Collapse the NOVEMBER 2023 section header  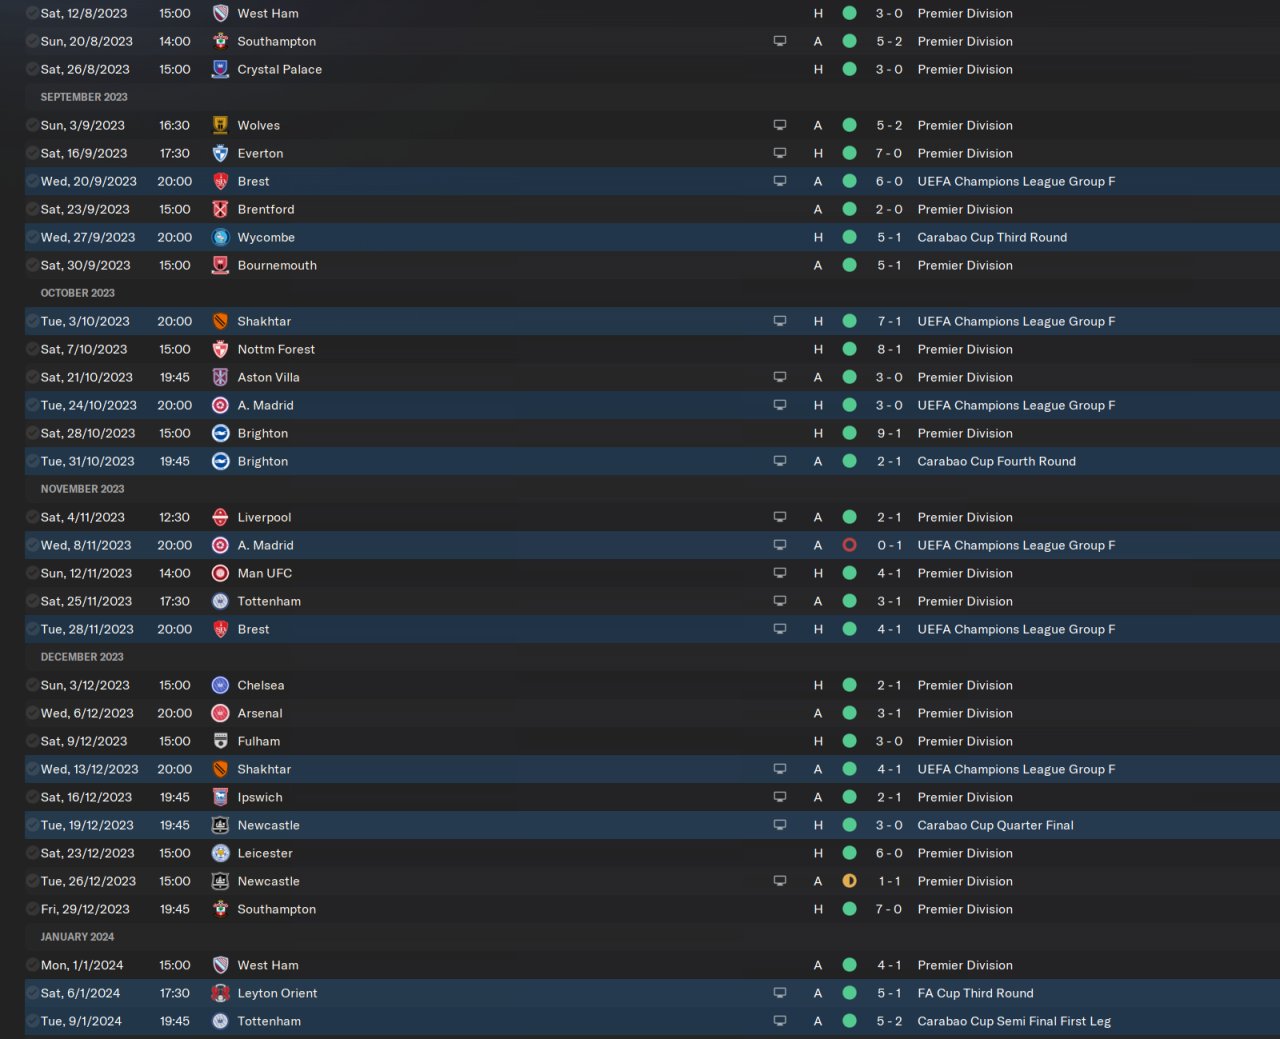pyautogui.click(x=82, y=489)
